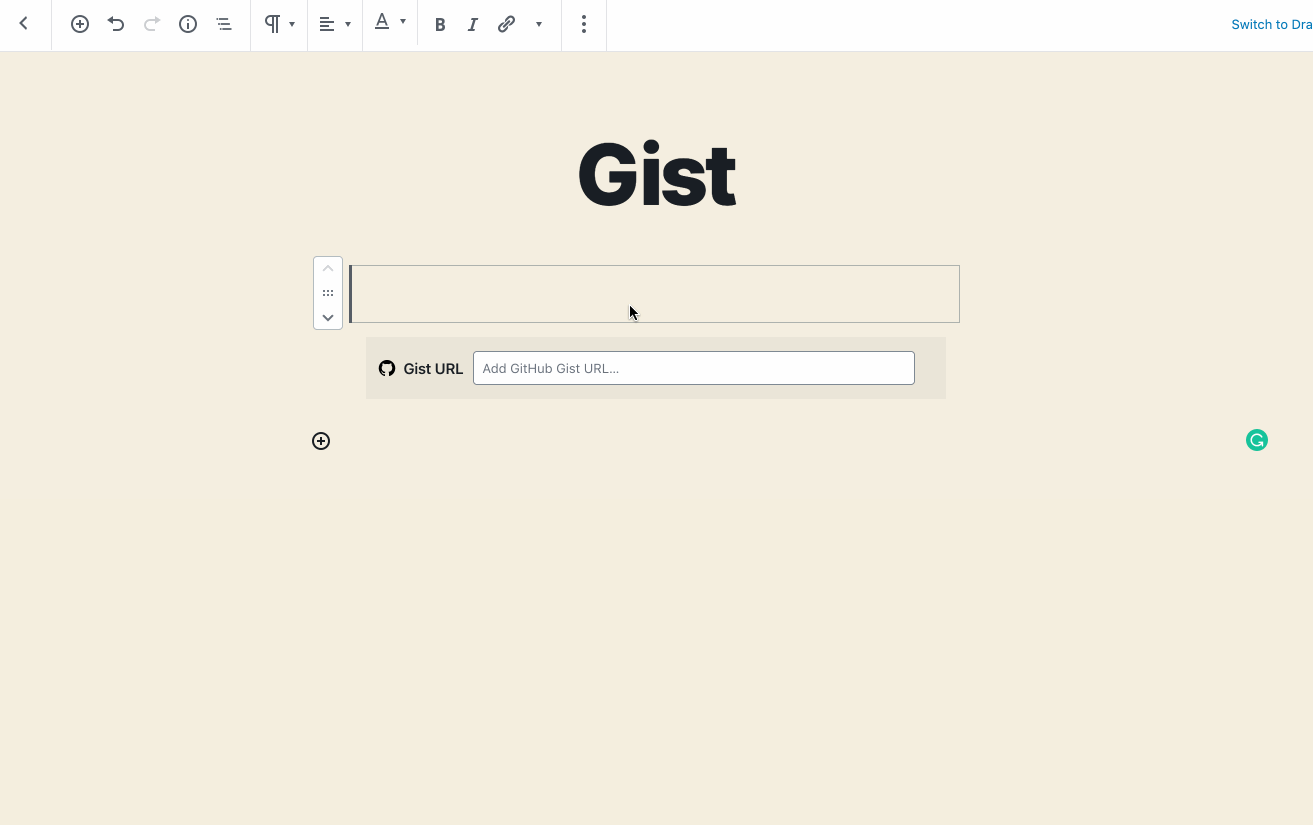Open the Grammarly icon

click(1256, 440)
